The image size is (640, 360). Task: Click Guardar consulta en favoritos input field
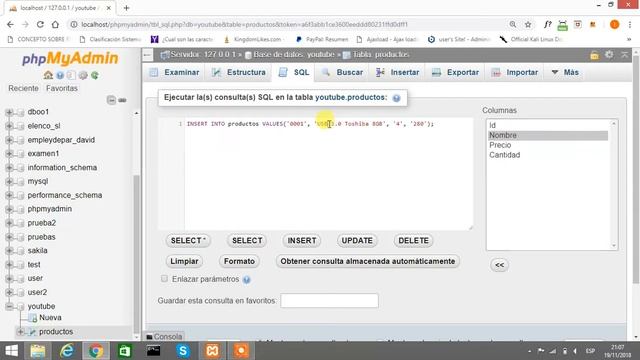tap(329, 301)
